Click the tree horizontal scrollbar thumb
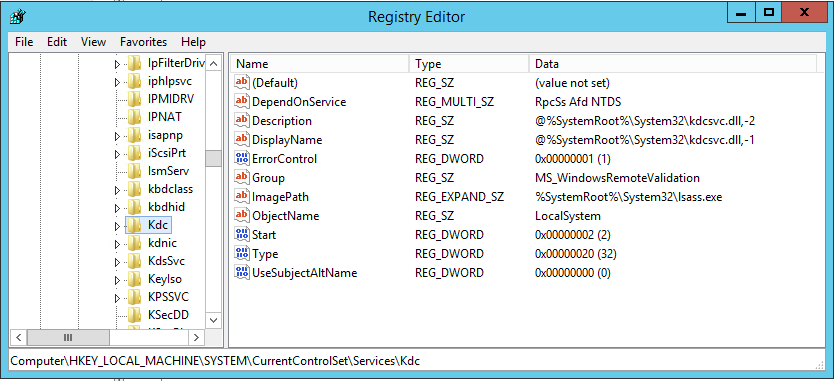Viewport: 835px width, 381px height. 68,337
